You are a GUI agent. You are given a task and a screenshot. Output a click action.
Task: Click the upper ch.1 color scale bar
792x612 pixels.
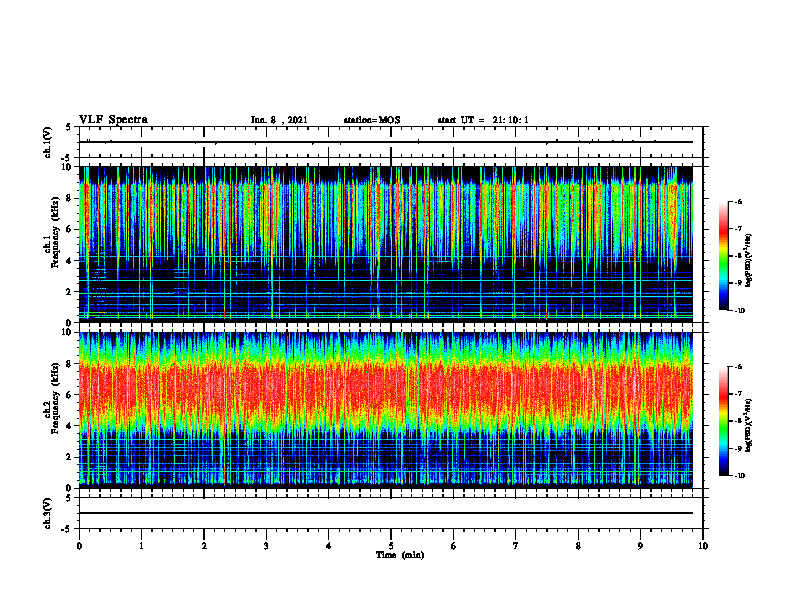click(723, 256)
